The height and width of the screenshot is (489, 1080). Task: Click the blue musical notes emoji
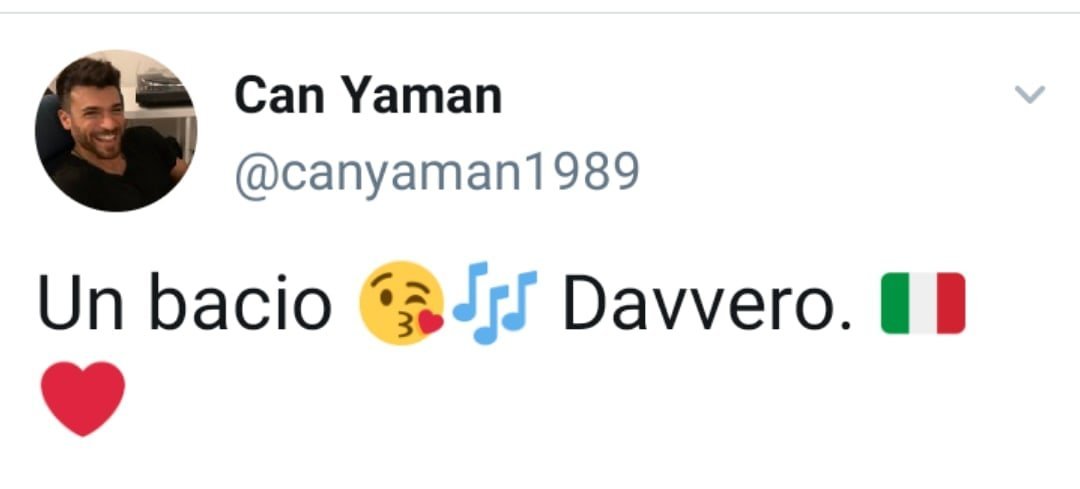coord(494,303)
